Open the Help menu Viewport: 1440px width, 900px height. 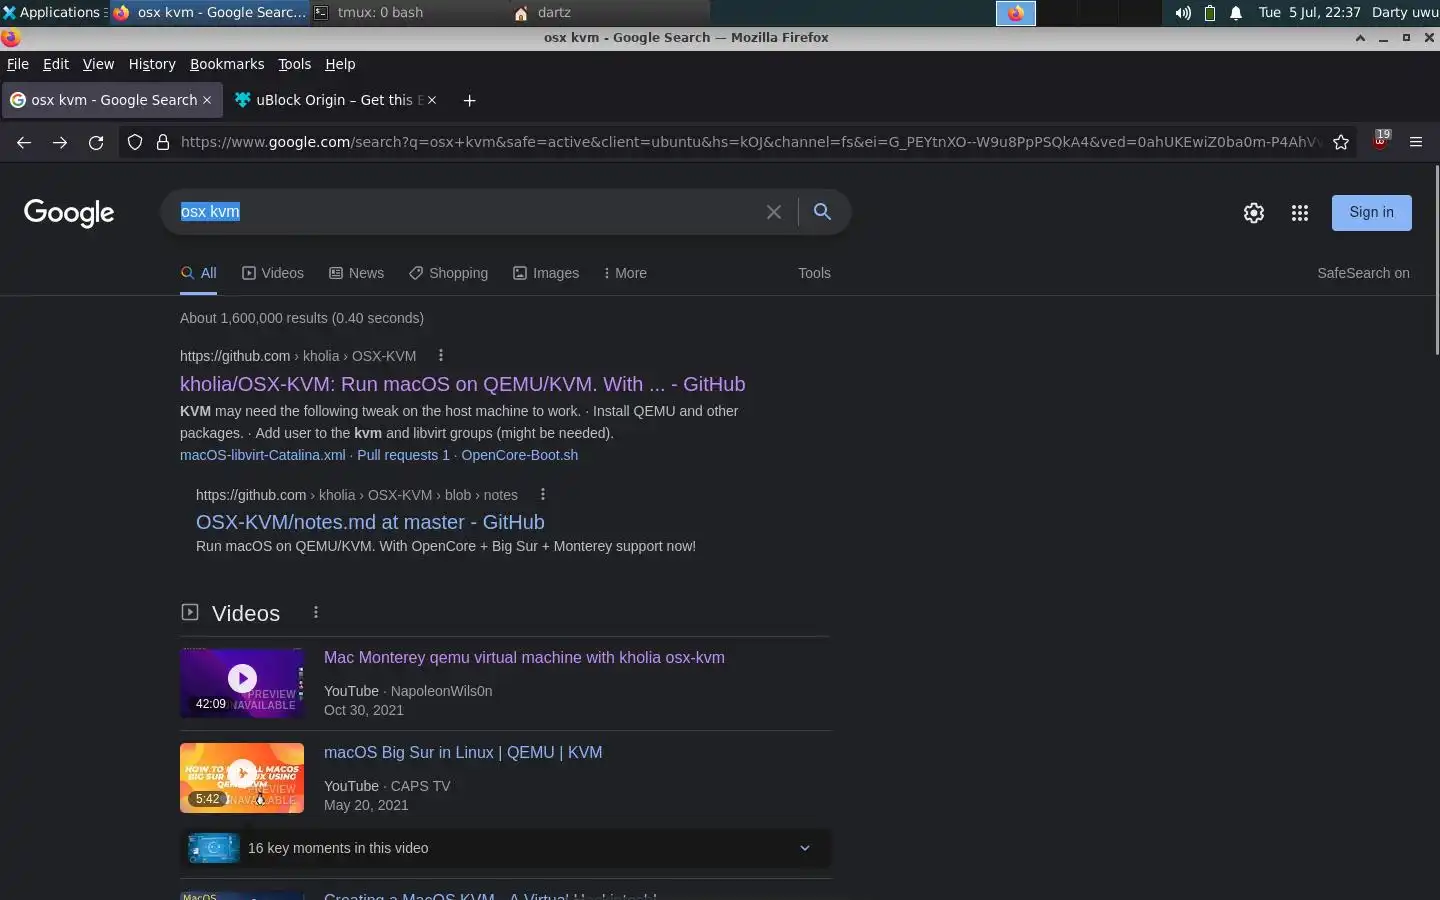[340, 64]
